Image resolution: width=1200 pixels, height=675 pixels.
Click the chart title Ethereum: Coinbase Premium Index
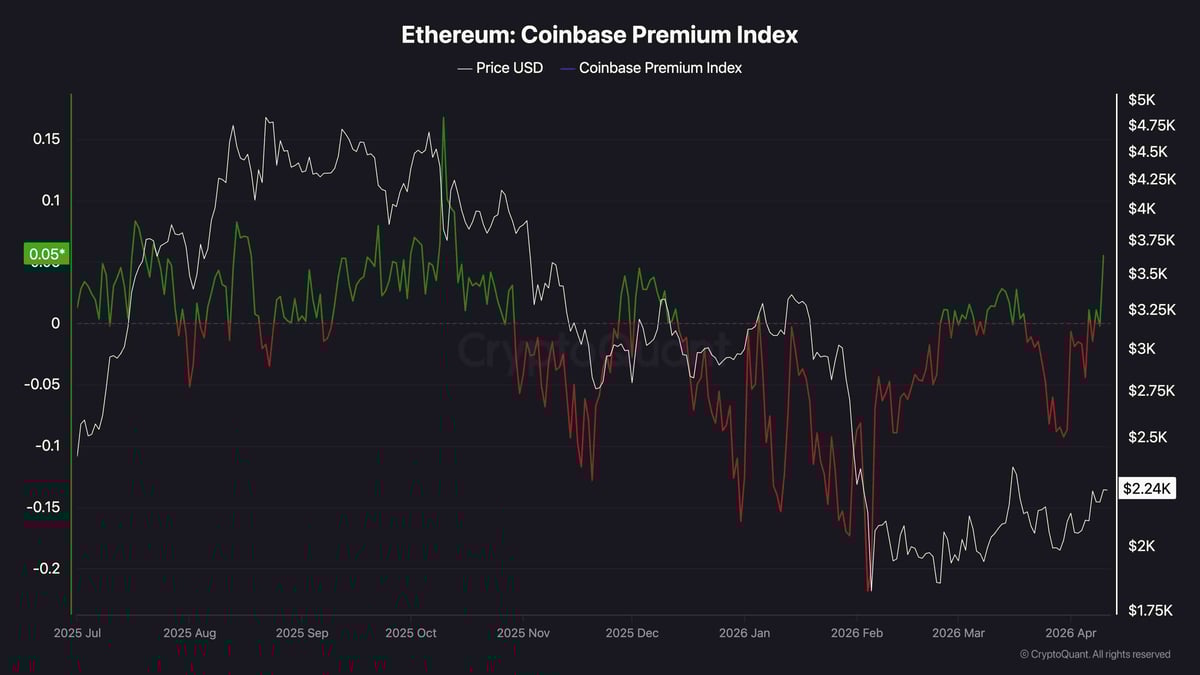[600, 34]
